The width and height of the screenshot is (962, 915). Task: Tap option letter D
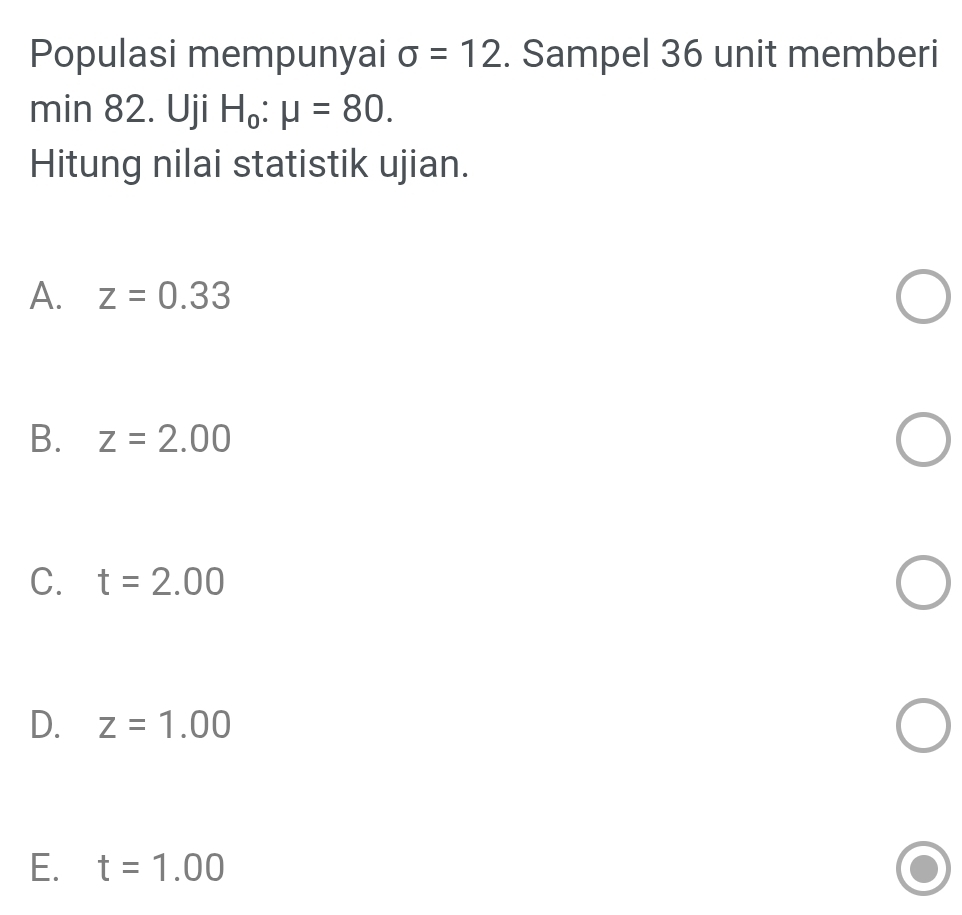tap(46, 725)
